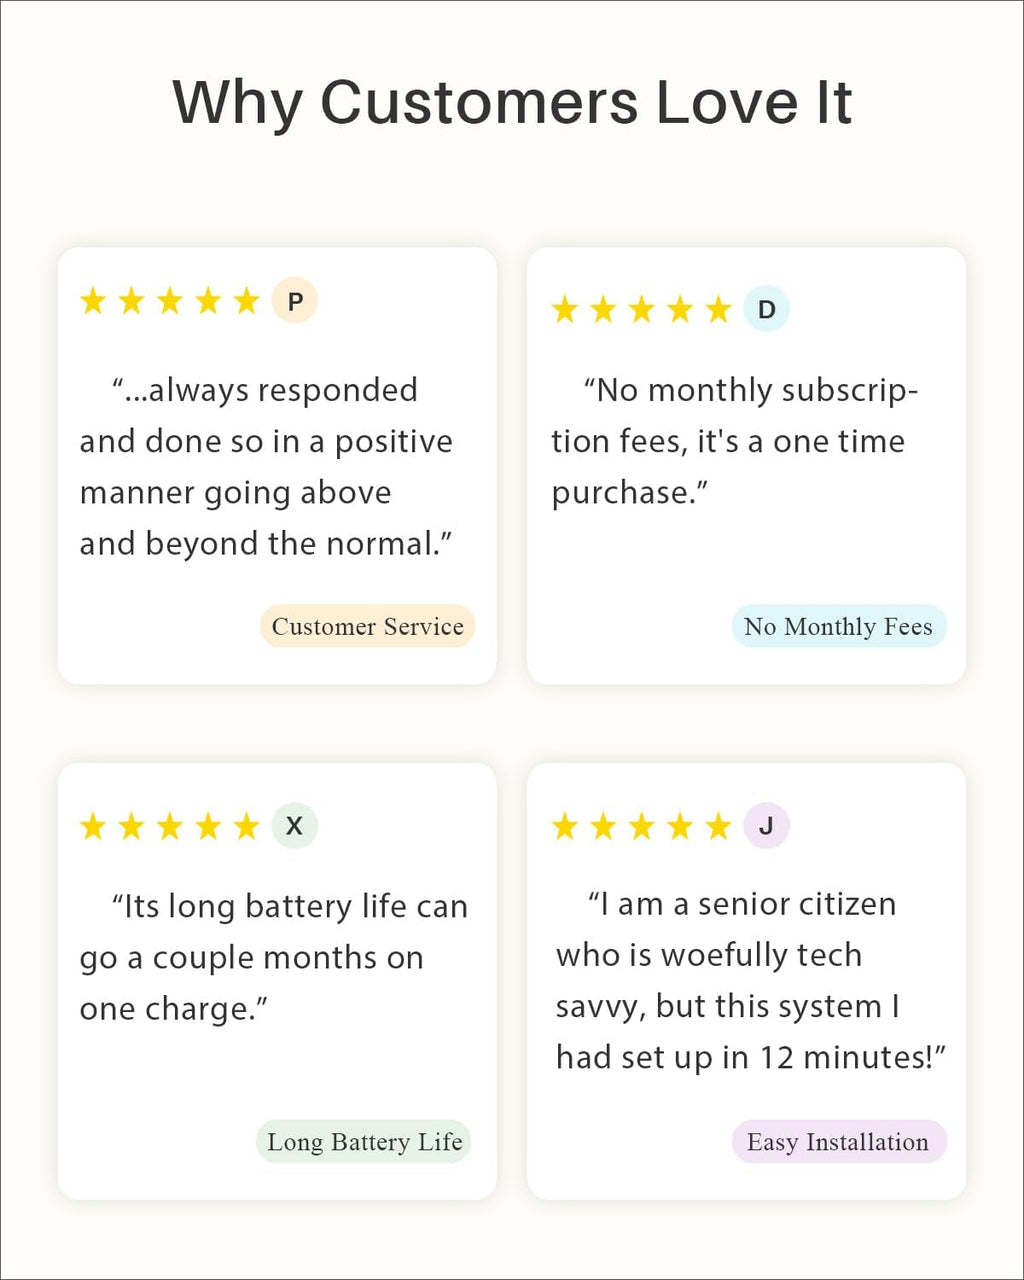Viewport: 1024px width, 1280px height.
Task: Click first star in P's review
Action: click(x=93, y=301)
